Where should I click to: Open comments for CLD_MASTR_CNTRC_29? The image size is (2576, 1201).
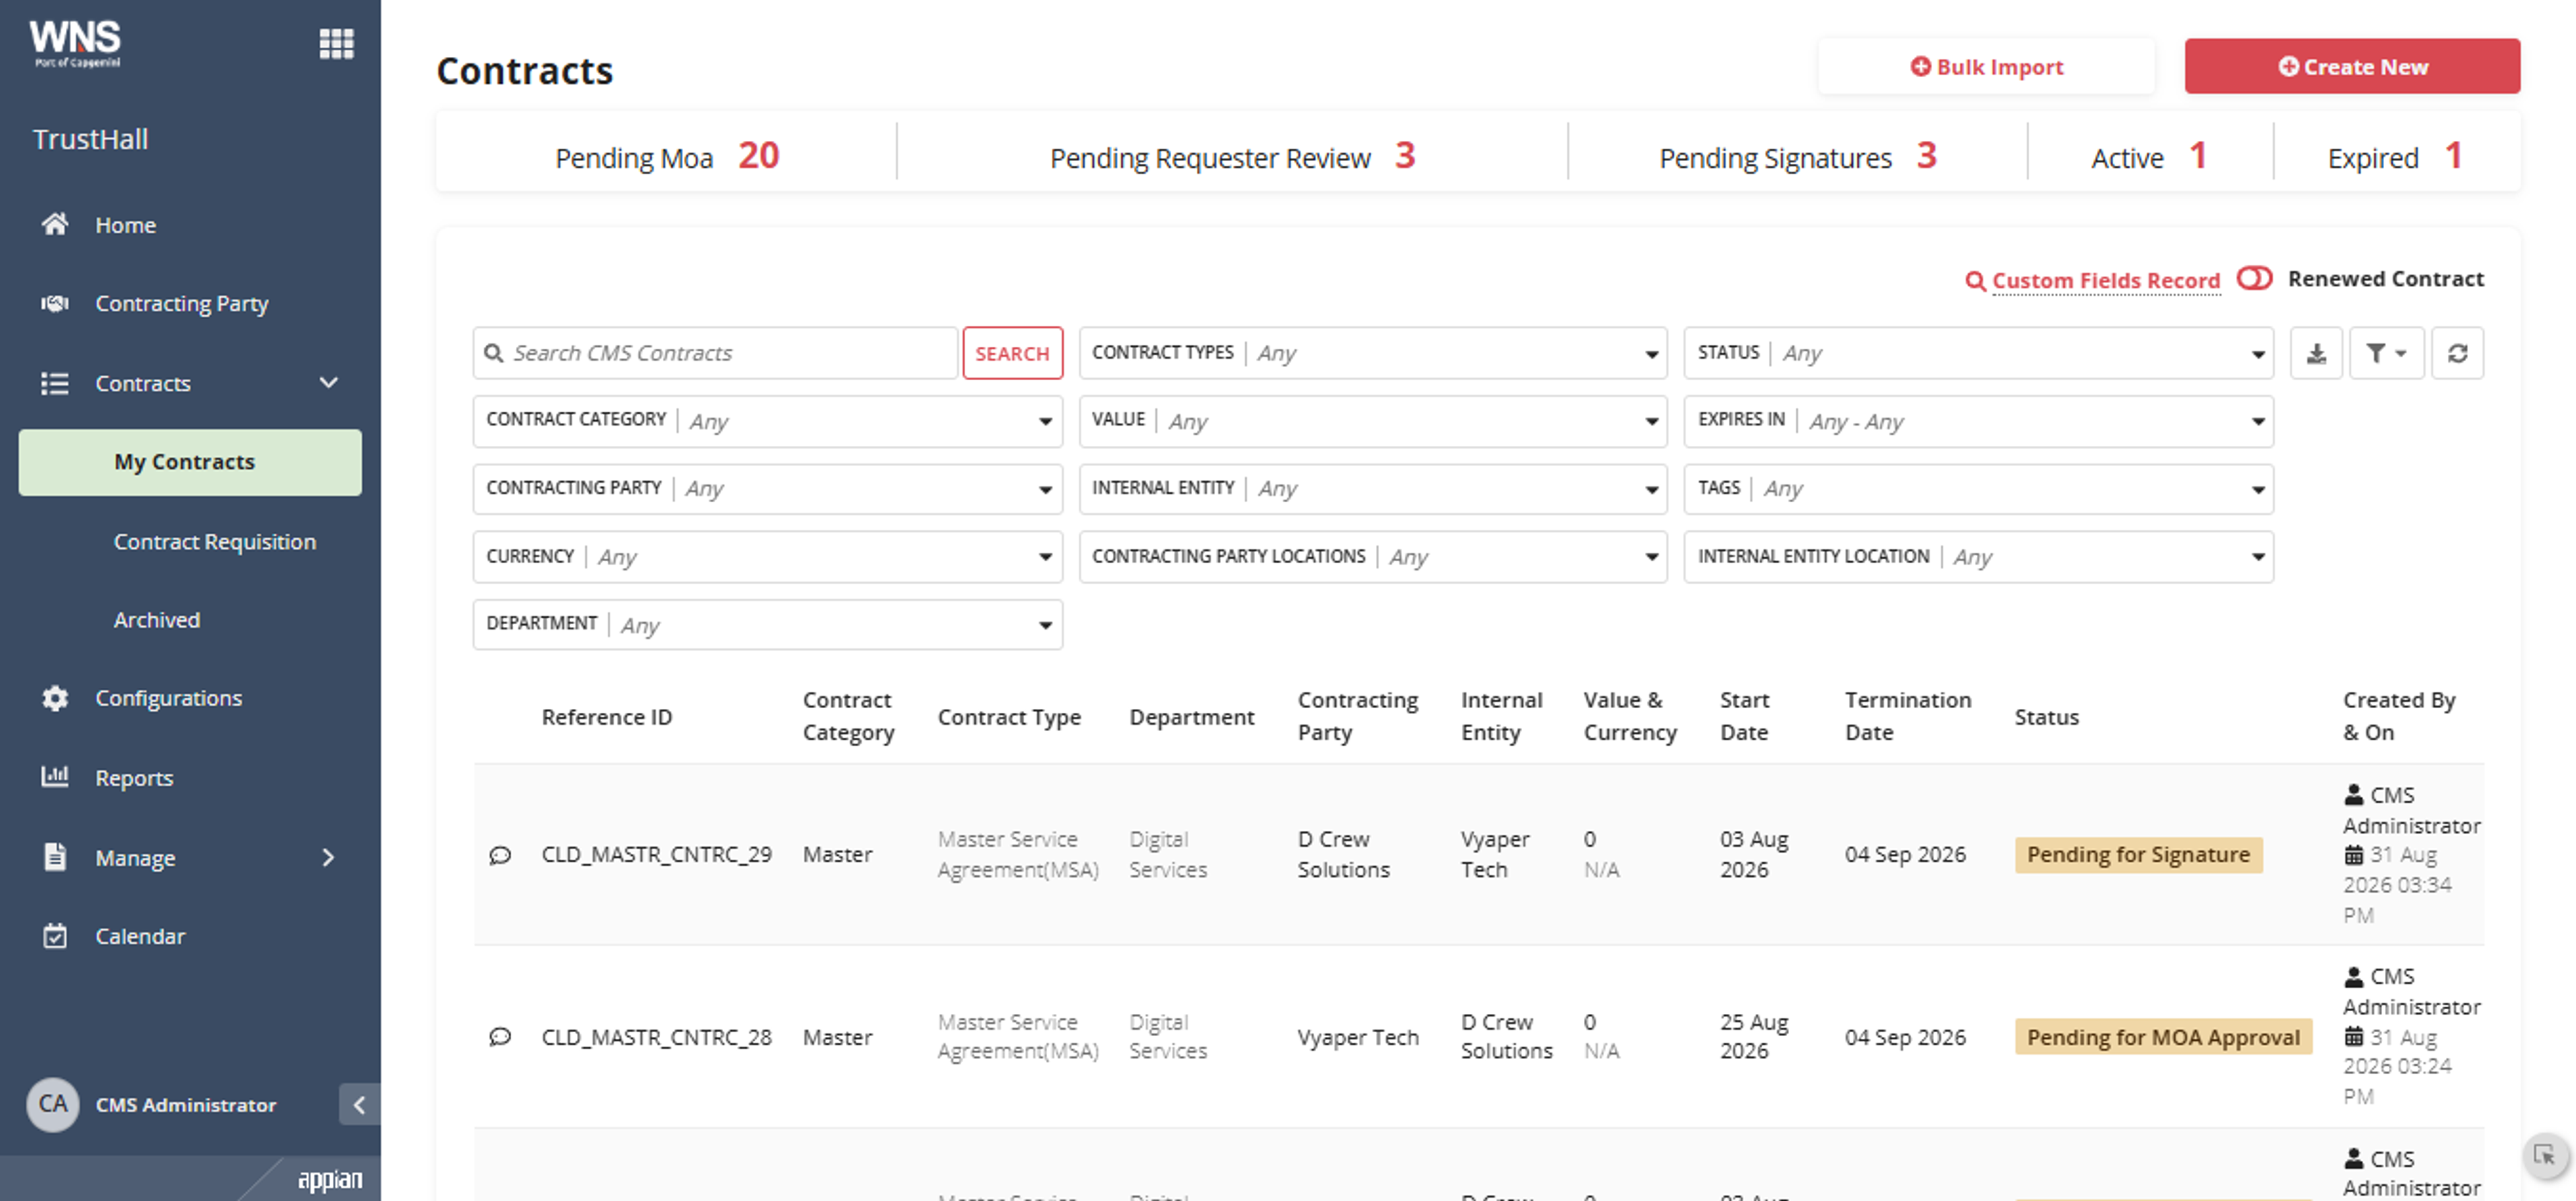pyautogui.click(x=500, y=855)
